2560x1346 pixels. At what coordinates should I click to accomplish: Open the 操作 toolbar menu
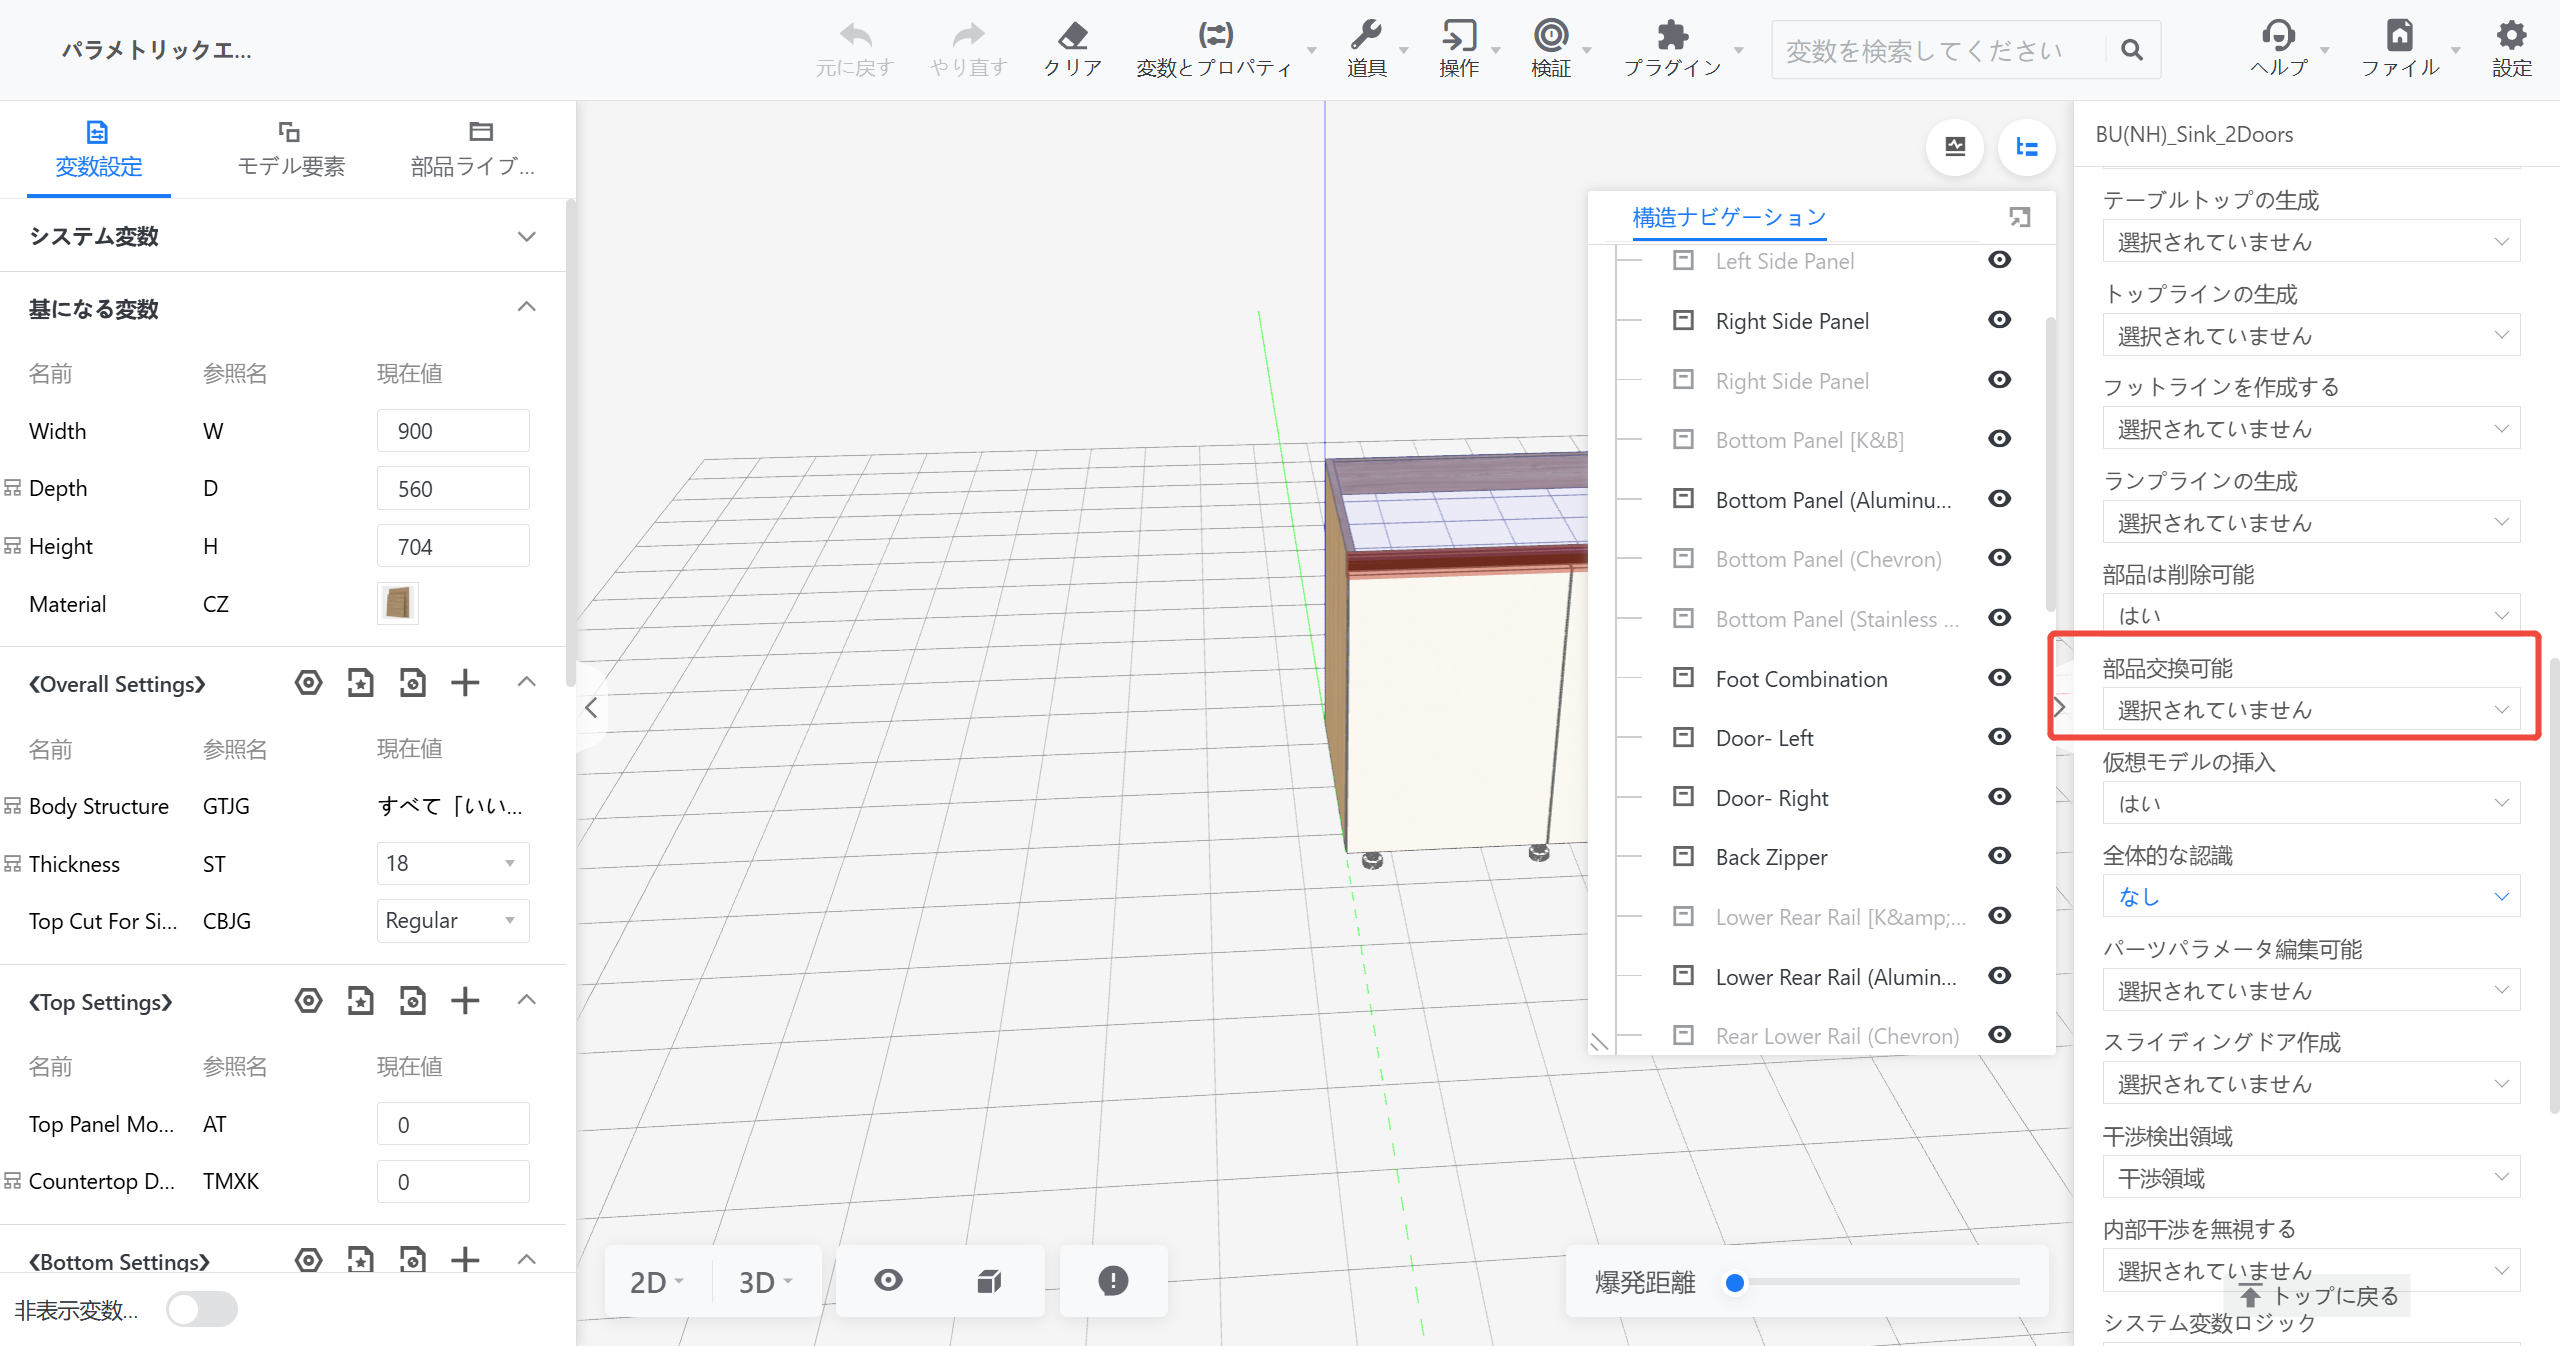click(1459, 49)
